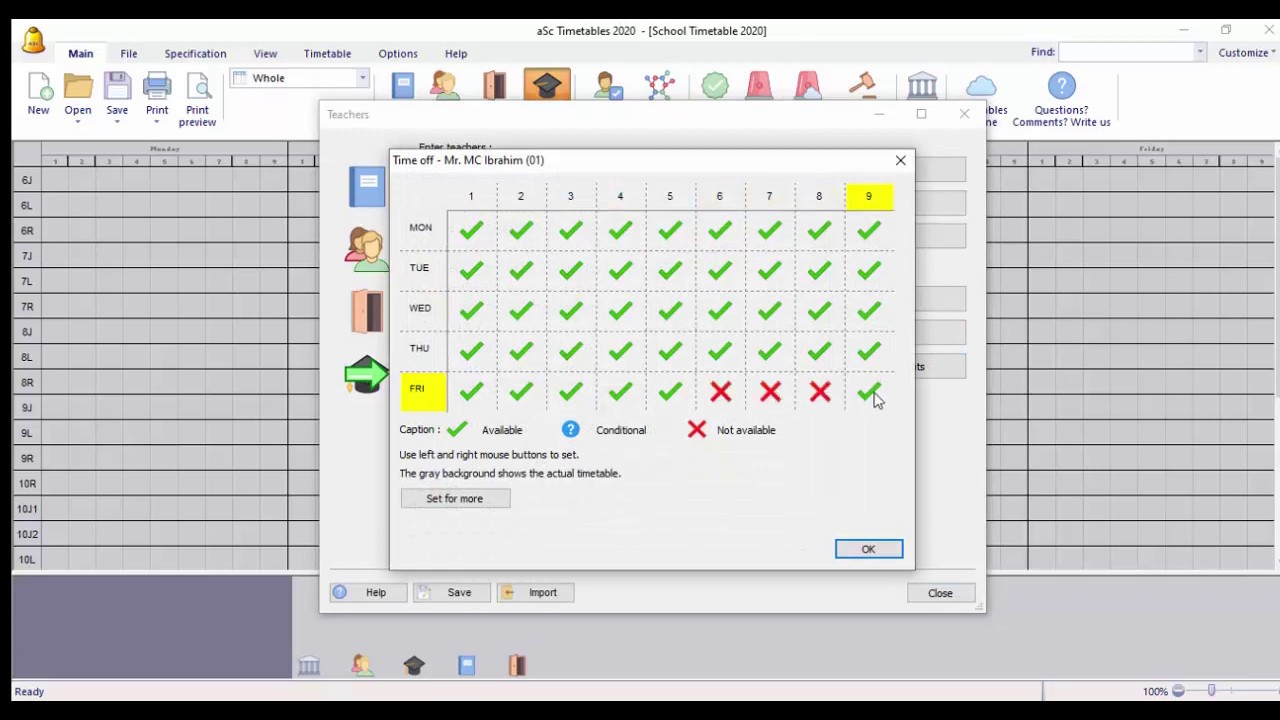Image resolution: width=1280 pixels, height=720 pixels.
Task: Click the Set for more button
Action: coord(455,498)
